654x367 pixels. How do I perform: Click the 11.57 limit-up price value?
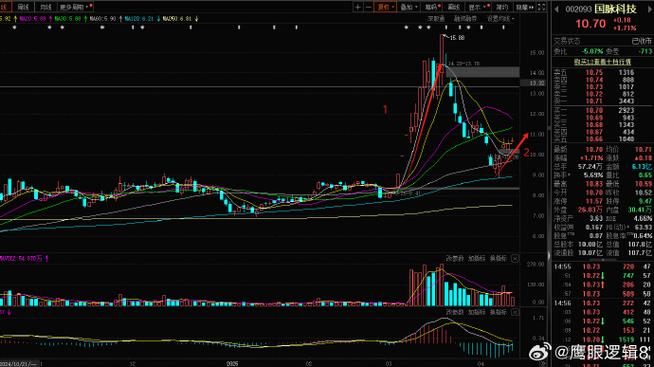[594, 201]
